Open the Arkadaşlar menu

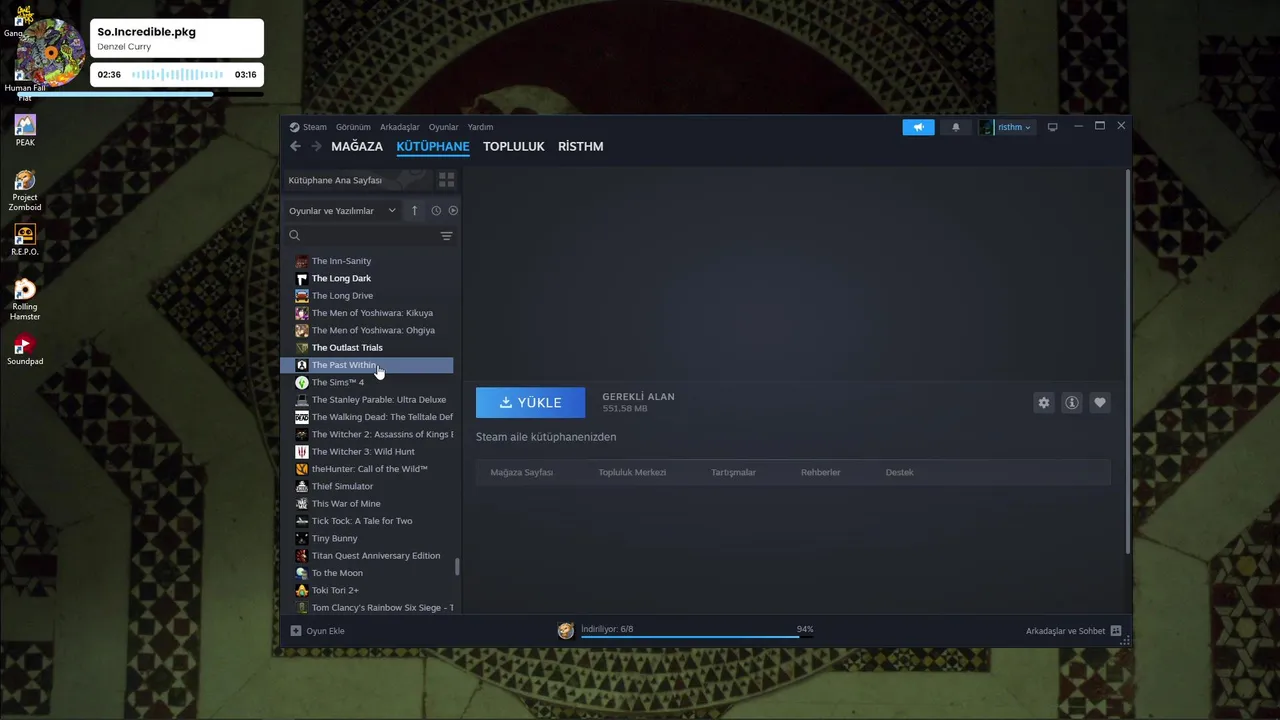click(400, 127)
